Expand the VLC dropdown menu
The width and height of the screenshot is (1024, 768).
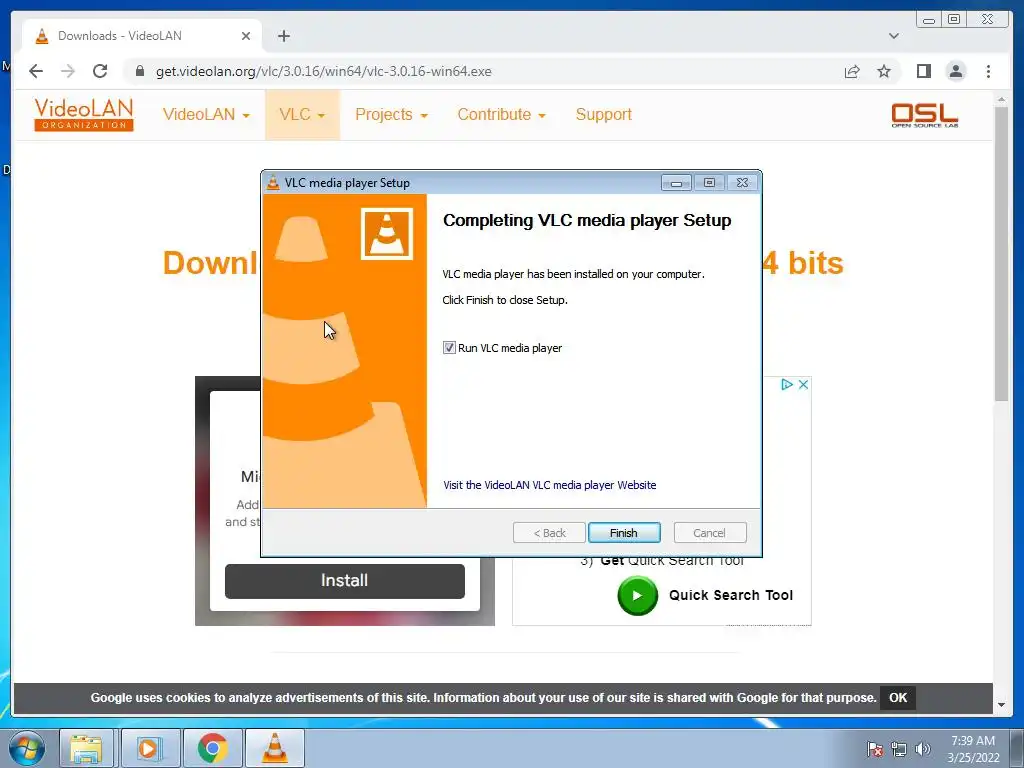coord(302,114)
